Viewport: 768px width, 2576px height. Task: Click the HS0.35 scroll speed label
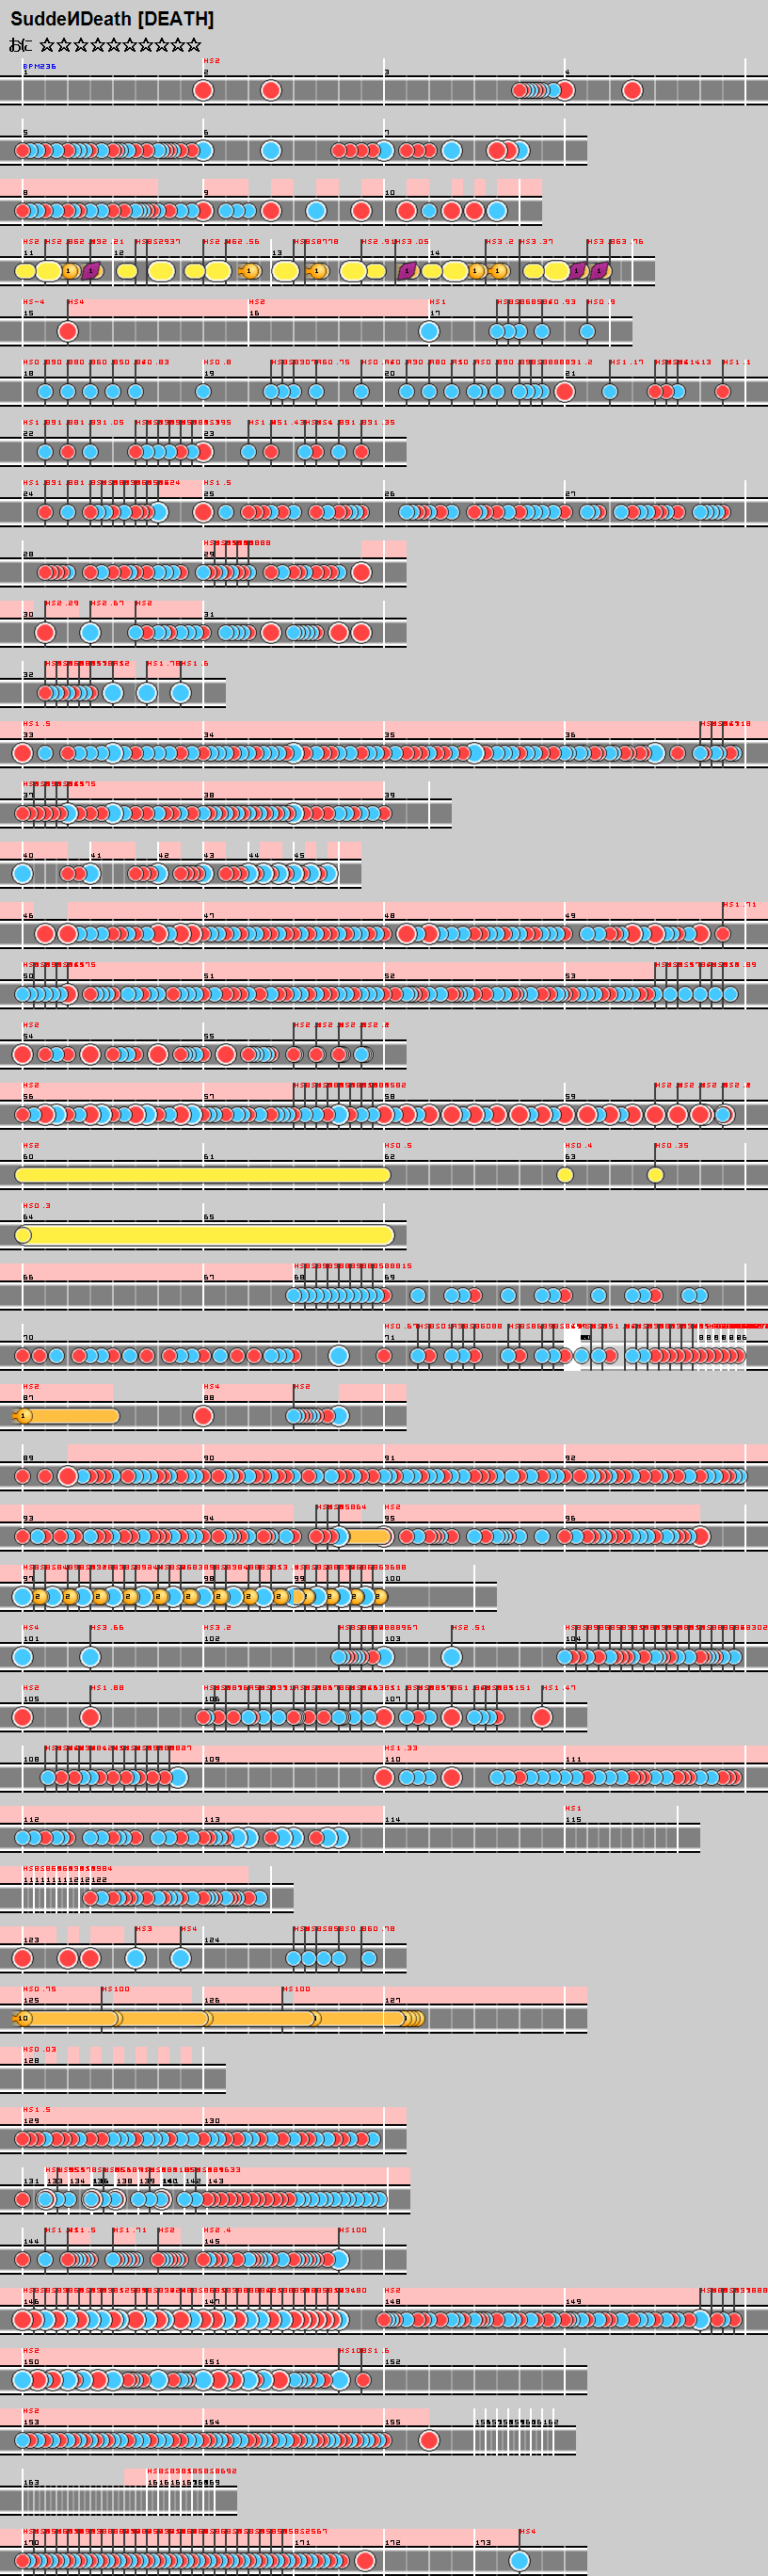coord(672,1146)
